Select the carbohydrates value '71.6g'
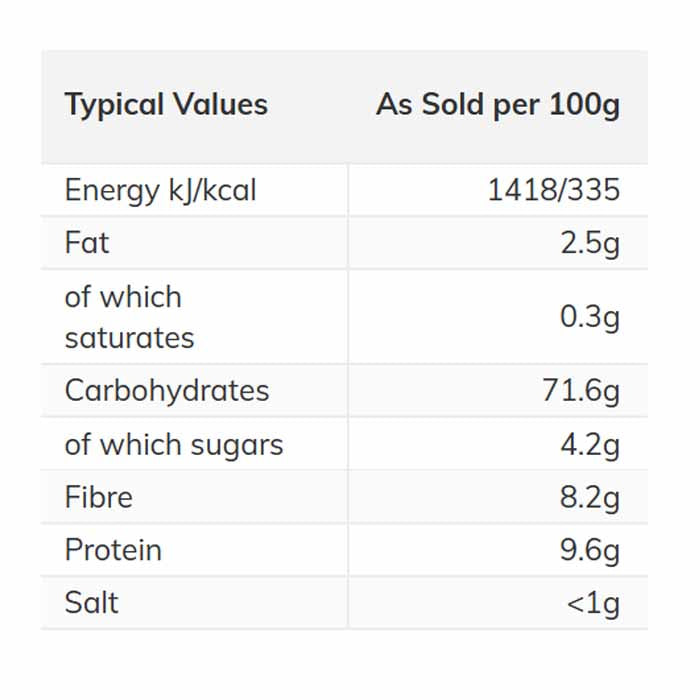This screenshot has width=700, height=700. (x=581, y=390)
